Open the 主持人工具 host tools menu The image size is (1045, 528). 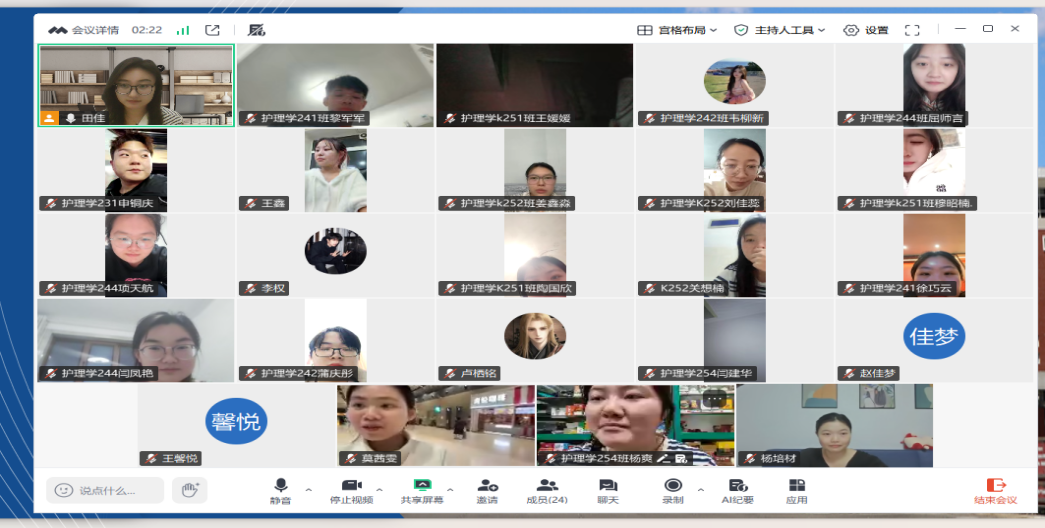(780, 30)
